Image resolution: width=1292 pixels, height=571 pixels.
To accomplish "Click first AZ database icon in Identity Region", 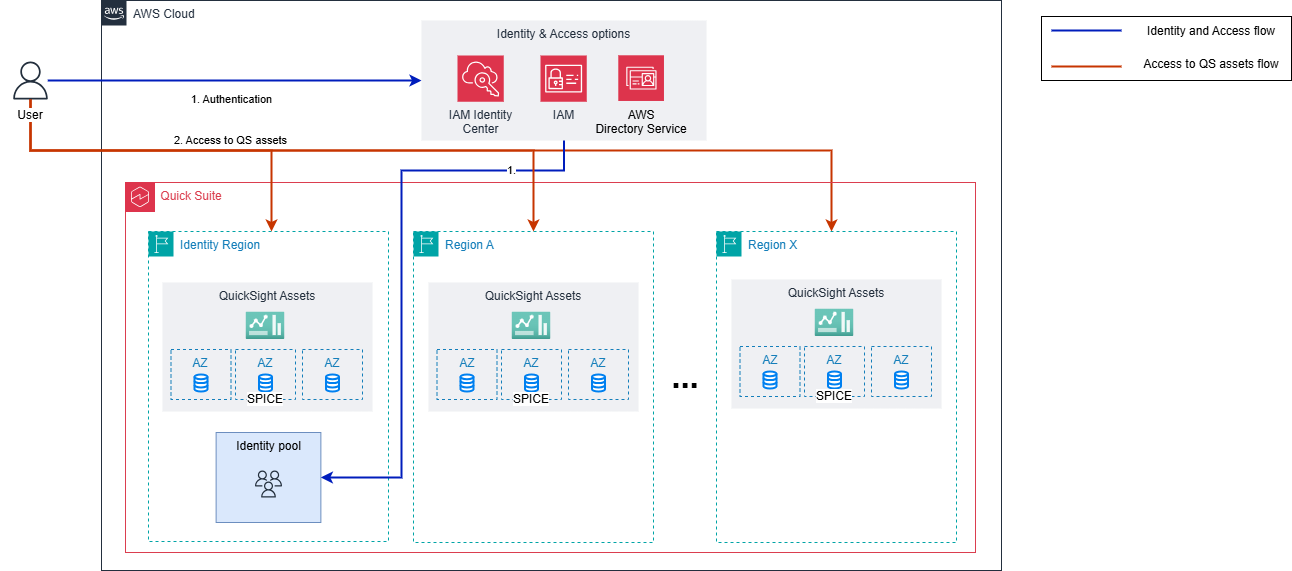I will pyautogui.click(x=201, y=383).
